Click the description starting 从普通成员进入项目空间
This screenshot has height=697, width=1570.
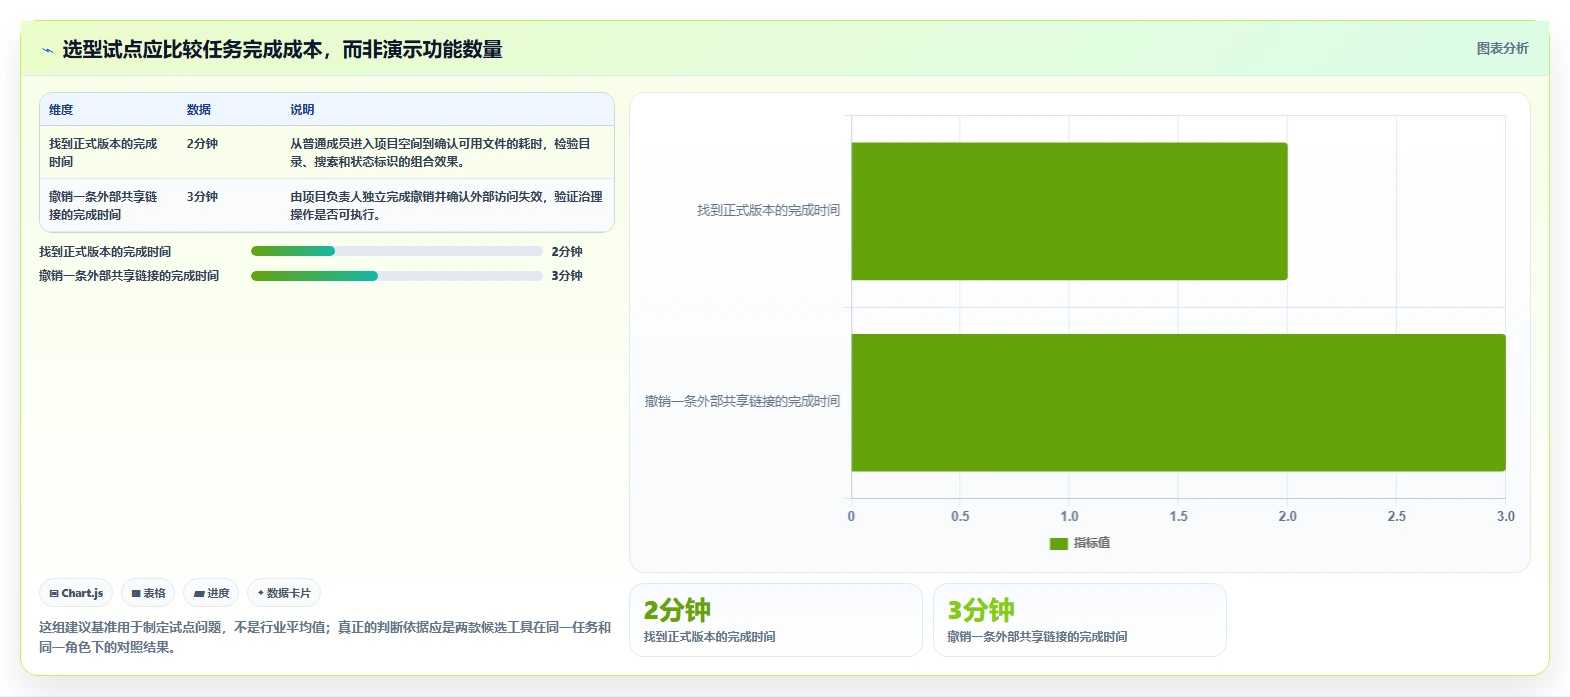441,153
